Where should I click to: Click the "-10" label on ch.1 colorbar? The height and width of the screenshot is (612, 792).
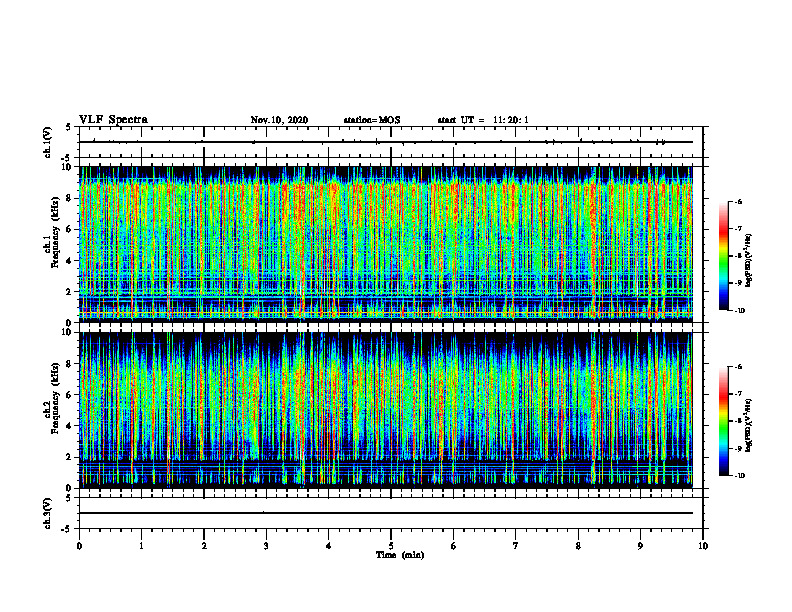pos(739,311)
